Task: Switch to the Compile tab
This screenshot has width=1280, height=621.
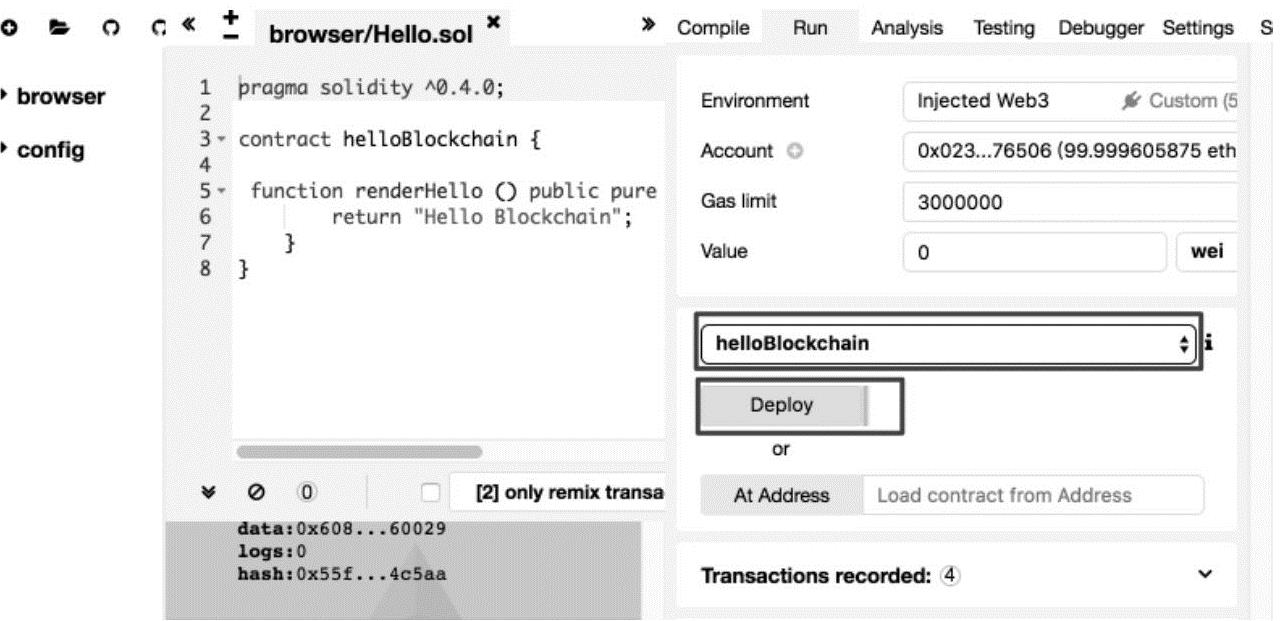Action: point(713,29)
